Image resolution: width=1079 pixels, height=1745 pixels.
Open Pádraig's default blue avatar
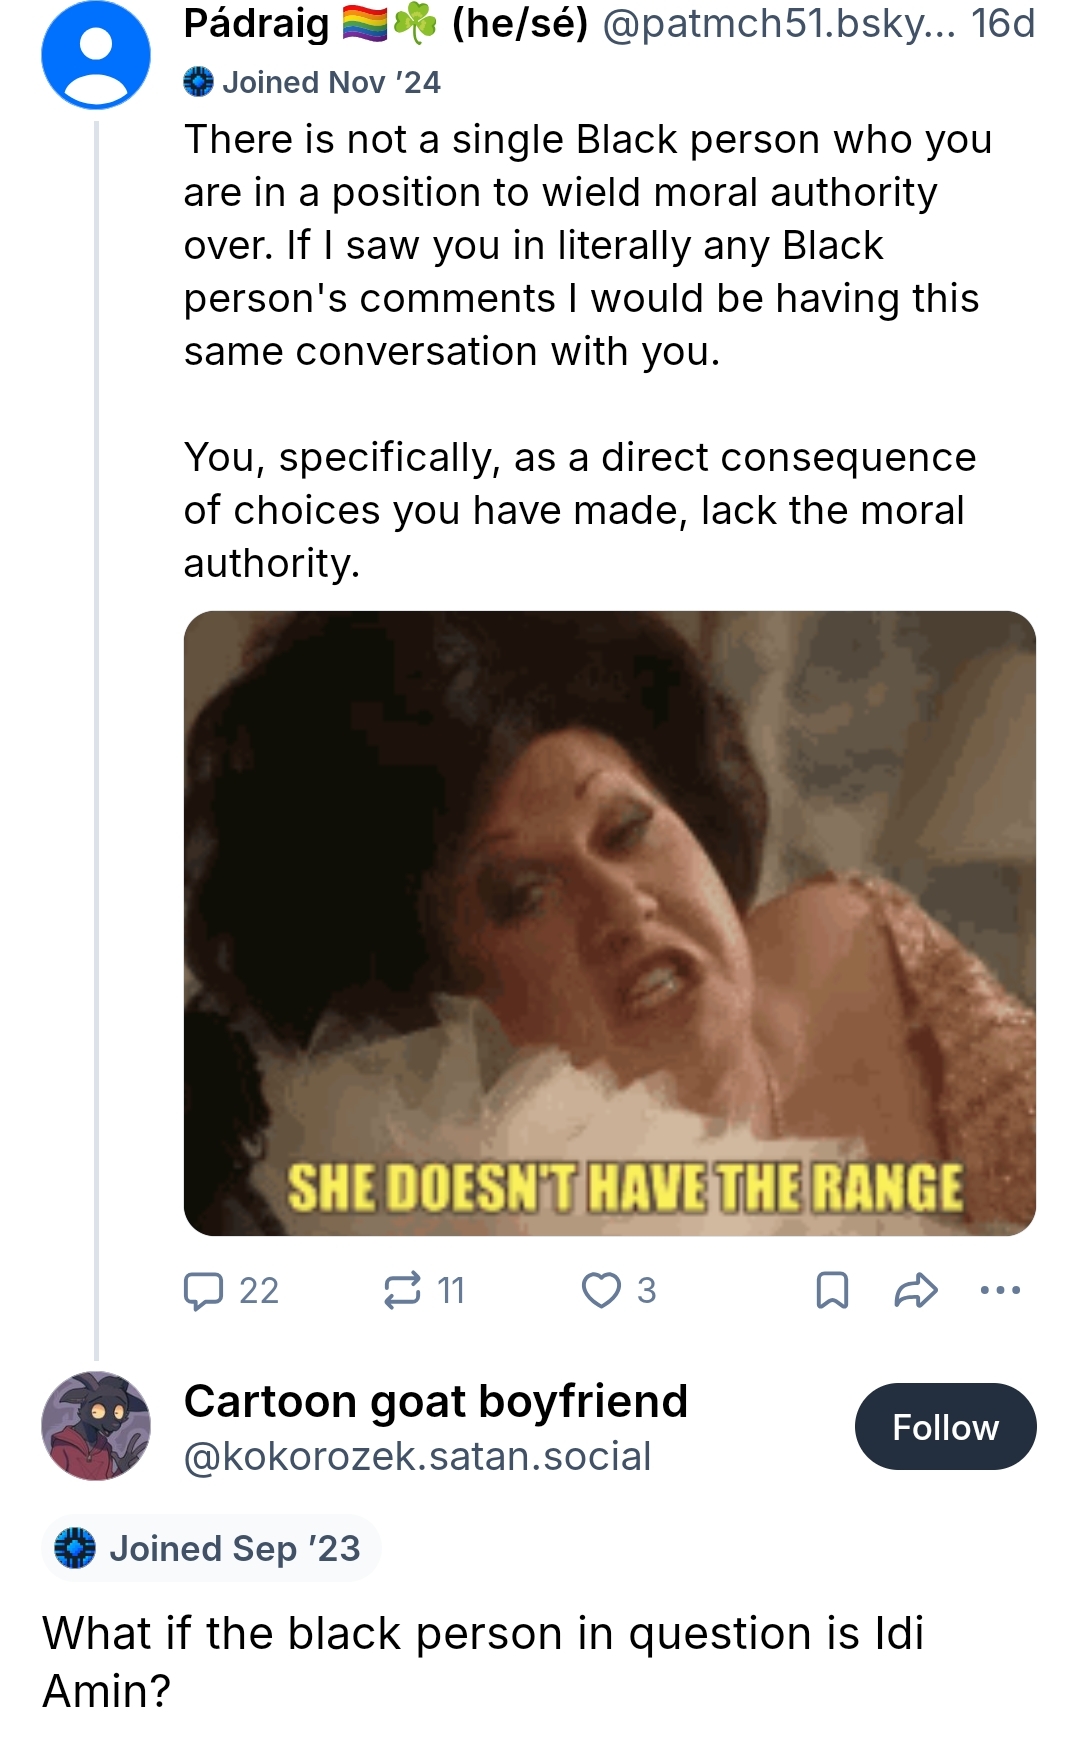click(96, 54)
